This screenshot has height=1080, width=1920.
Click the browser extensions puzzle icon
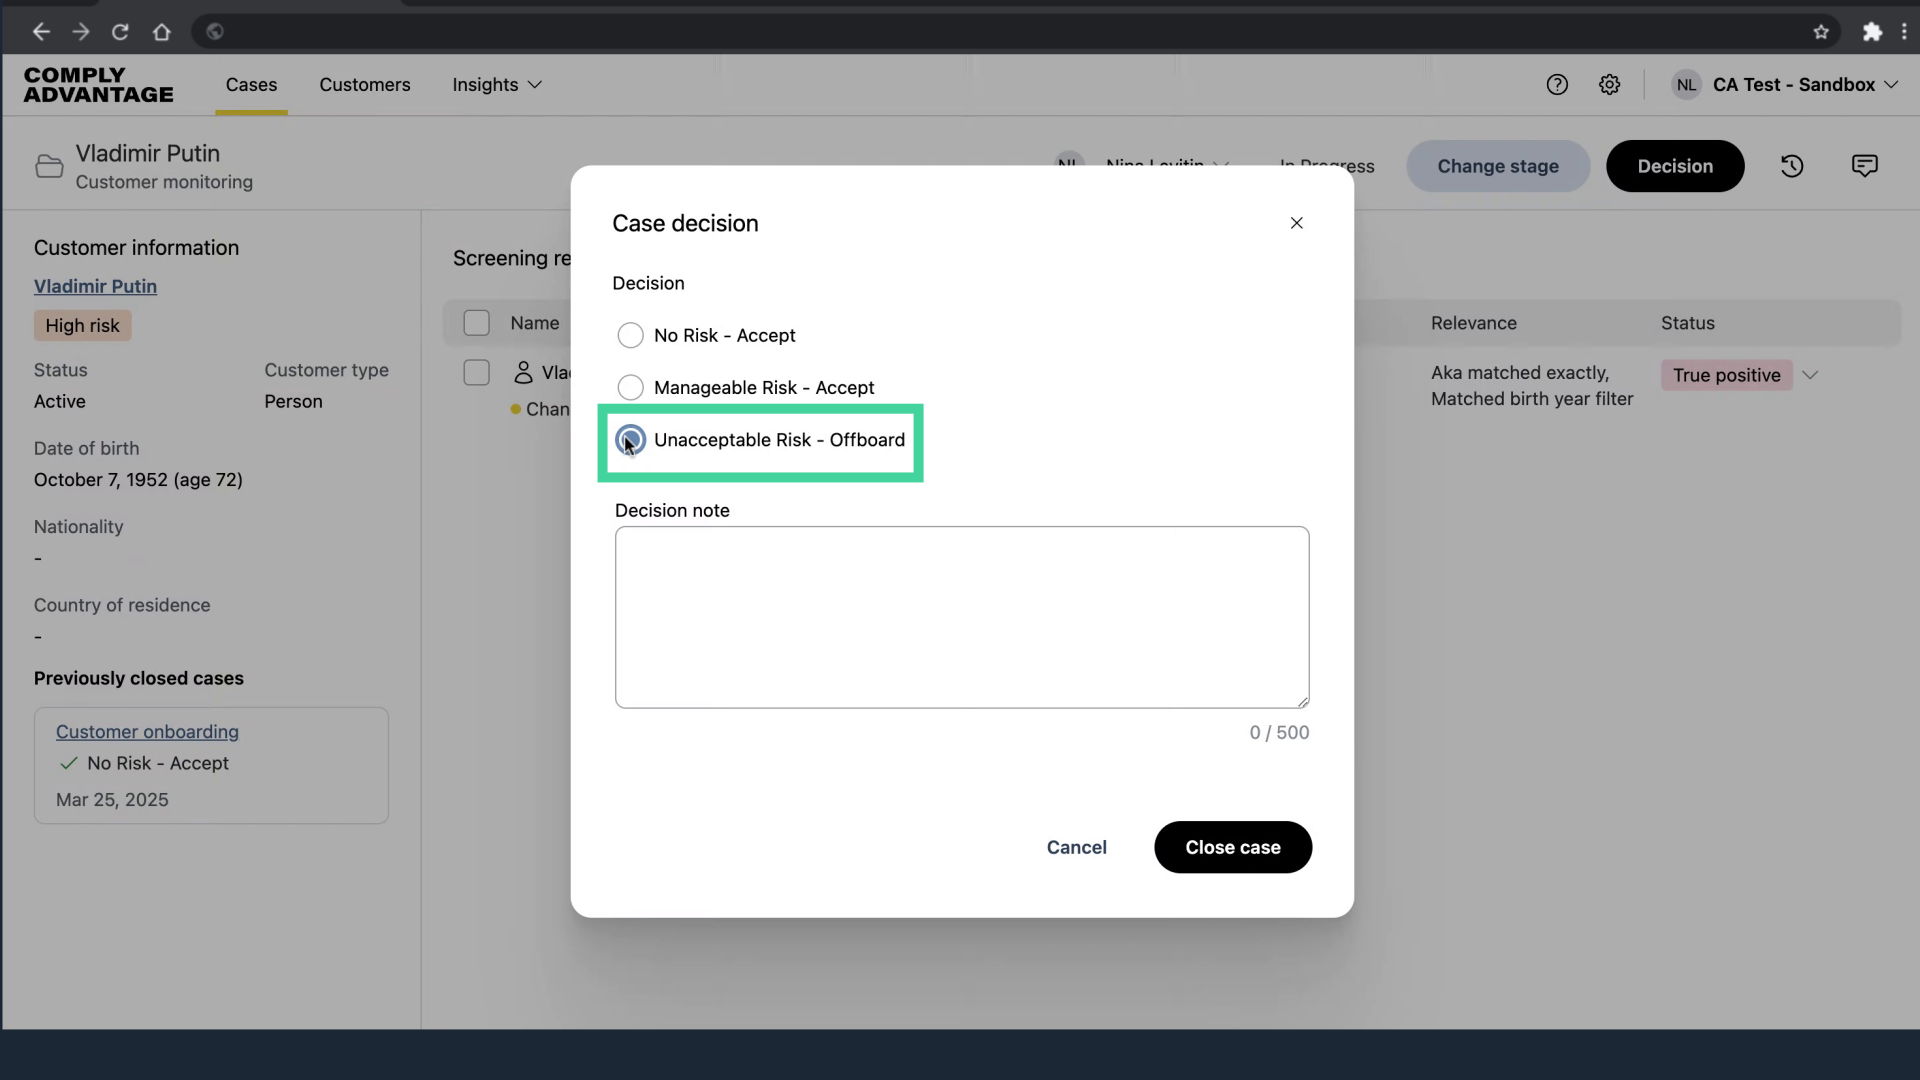tap(1872, 32)
